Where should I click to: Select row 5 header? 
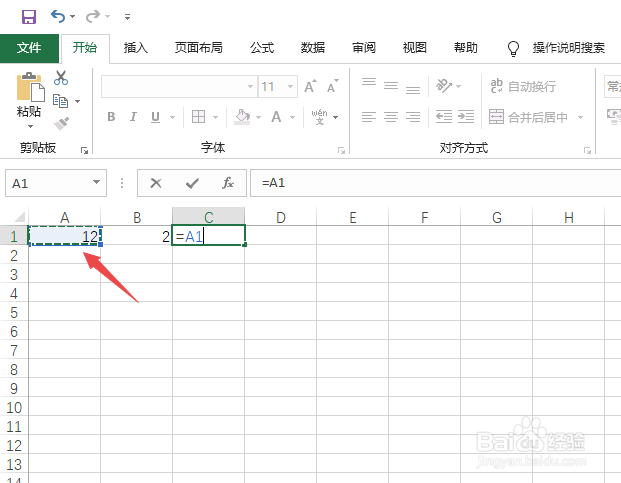tap(14, 313)
